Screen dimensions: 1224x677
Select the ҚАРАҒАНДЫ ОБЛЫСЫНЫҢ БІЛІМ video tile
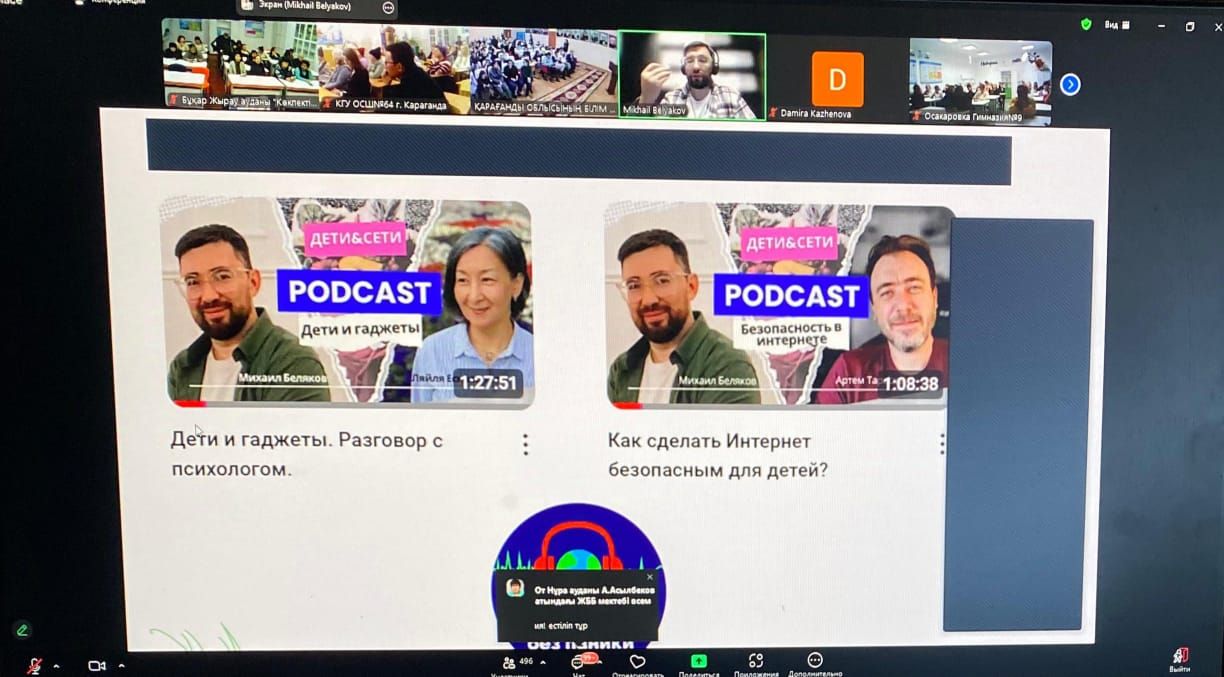click(543, 72)
